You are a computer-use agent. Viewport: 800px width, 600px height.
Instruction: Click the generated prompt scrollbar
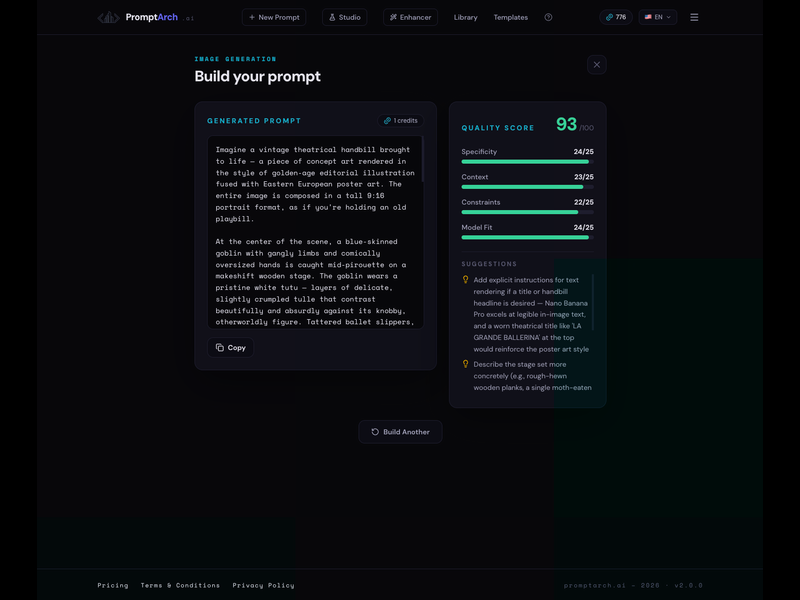422,159
